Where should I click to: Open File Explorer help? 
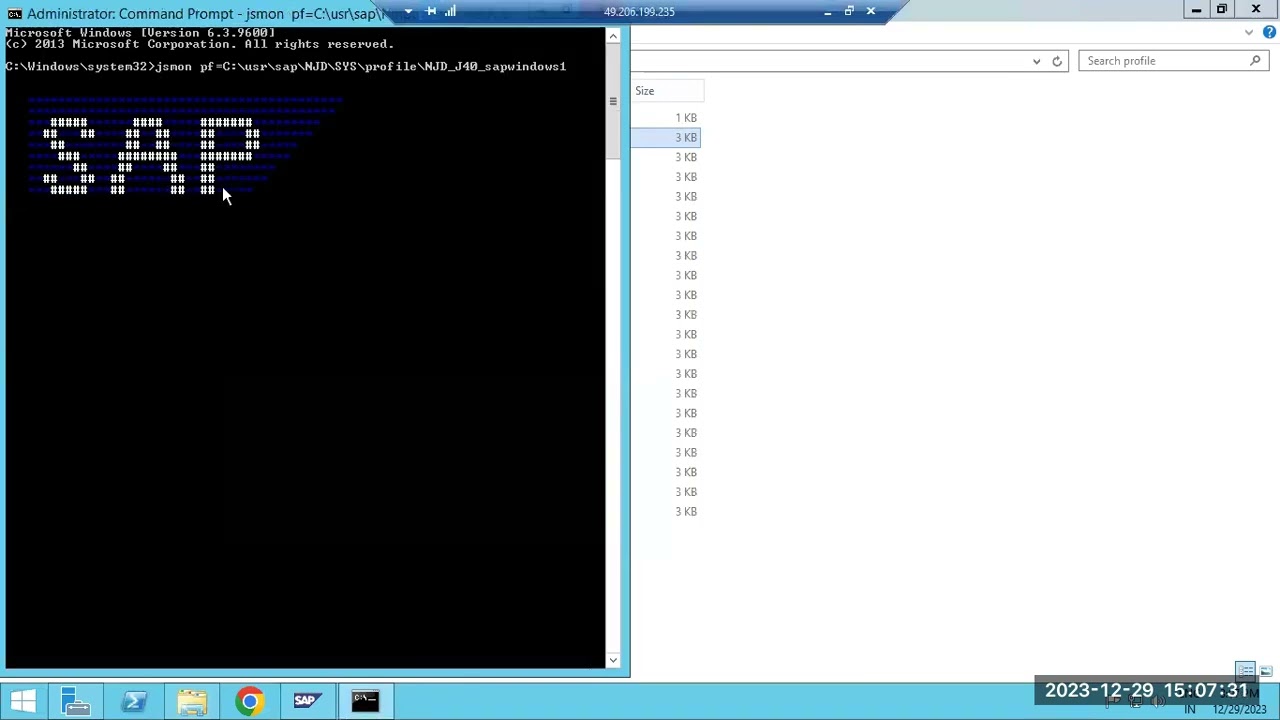point(1269,32)
